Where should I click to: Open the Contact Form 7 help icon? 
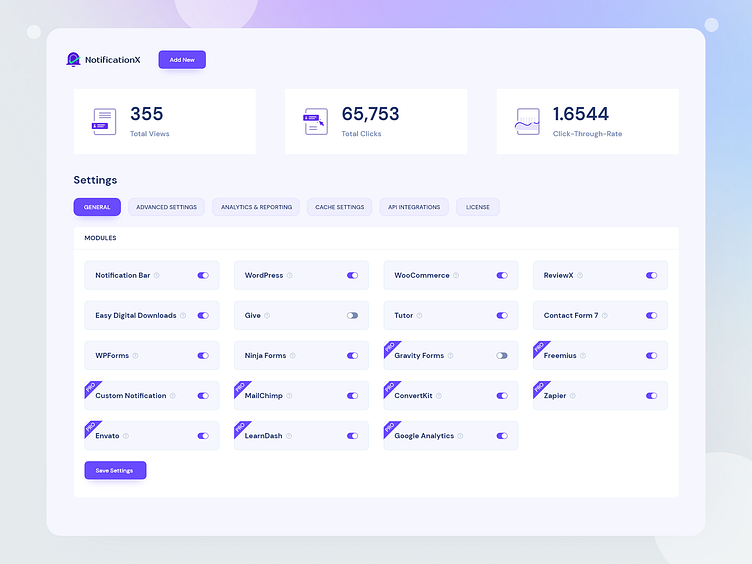pos(605,316)
